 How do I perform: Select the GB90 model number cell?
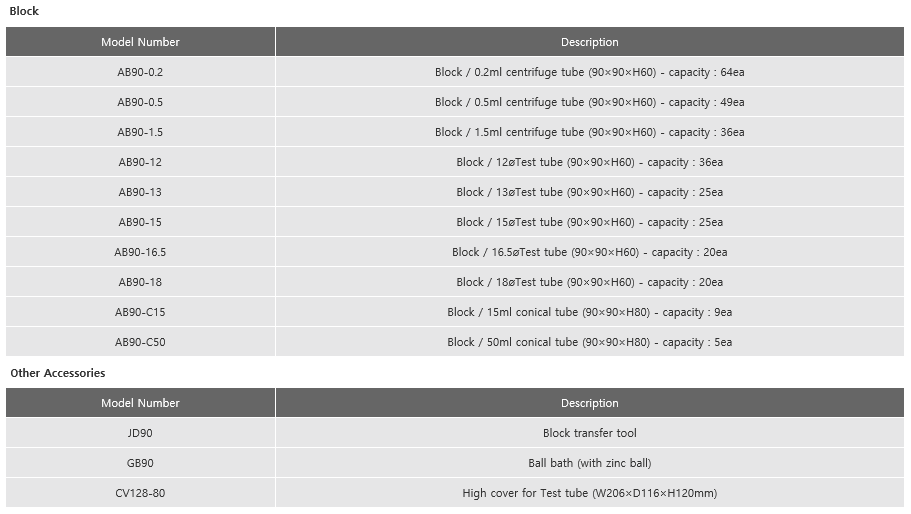point(140,463)
